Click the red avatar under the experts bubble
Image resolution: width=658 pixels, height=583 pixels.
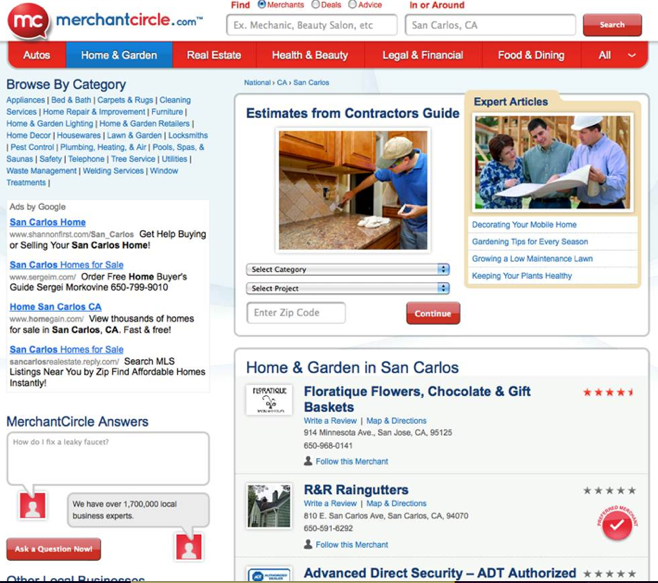click(189, 547)
